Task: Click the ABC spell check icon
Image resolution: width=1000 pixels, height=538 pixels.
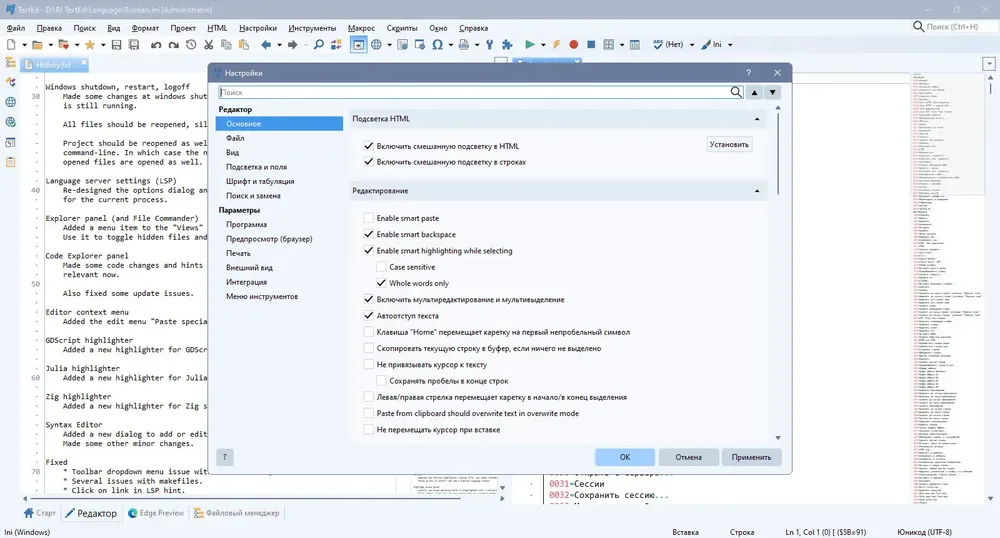Action: point(658,45)
